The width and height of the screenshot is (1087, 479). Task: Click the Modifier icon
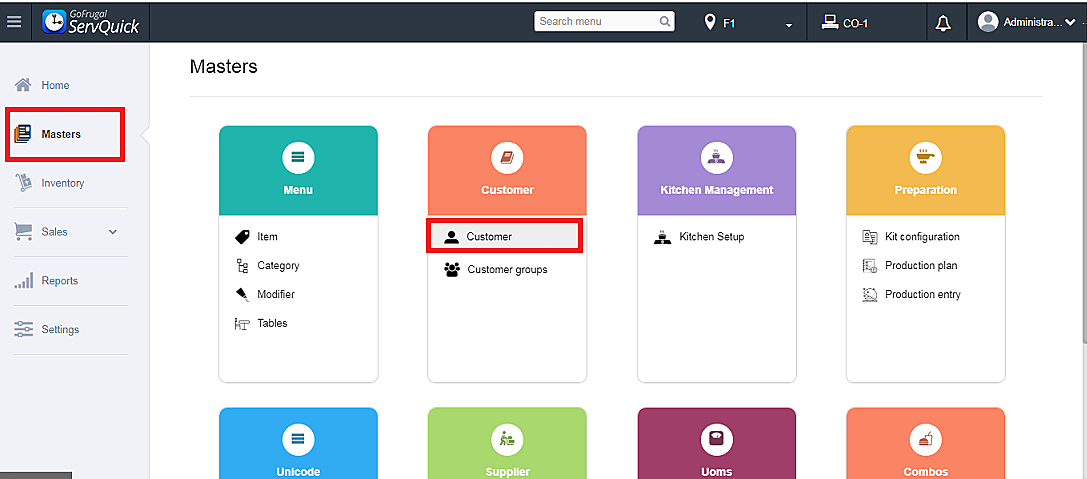tap(242, 295)
